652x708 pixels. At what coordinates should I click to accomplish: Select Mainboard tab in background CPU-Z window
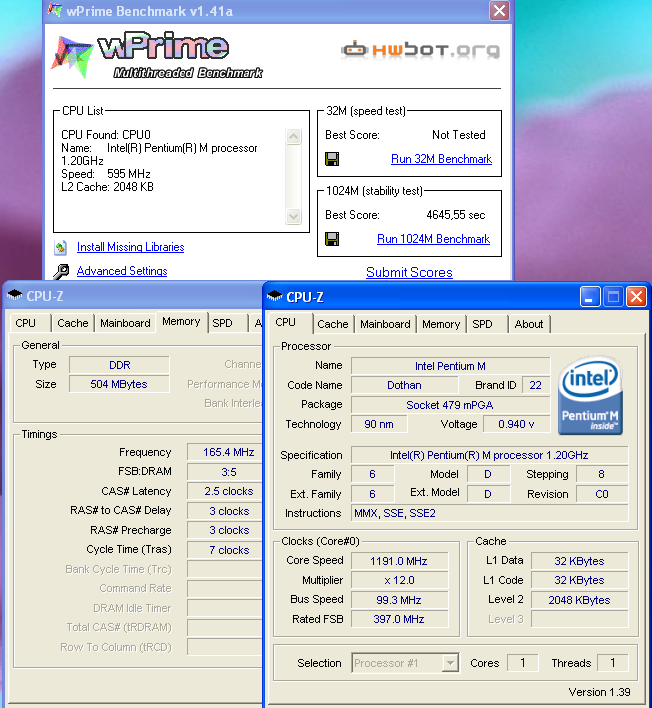(125, 323)
